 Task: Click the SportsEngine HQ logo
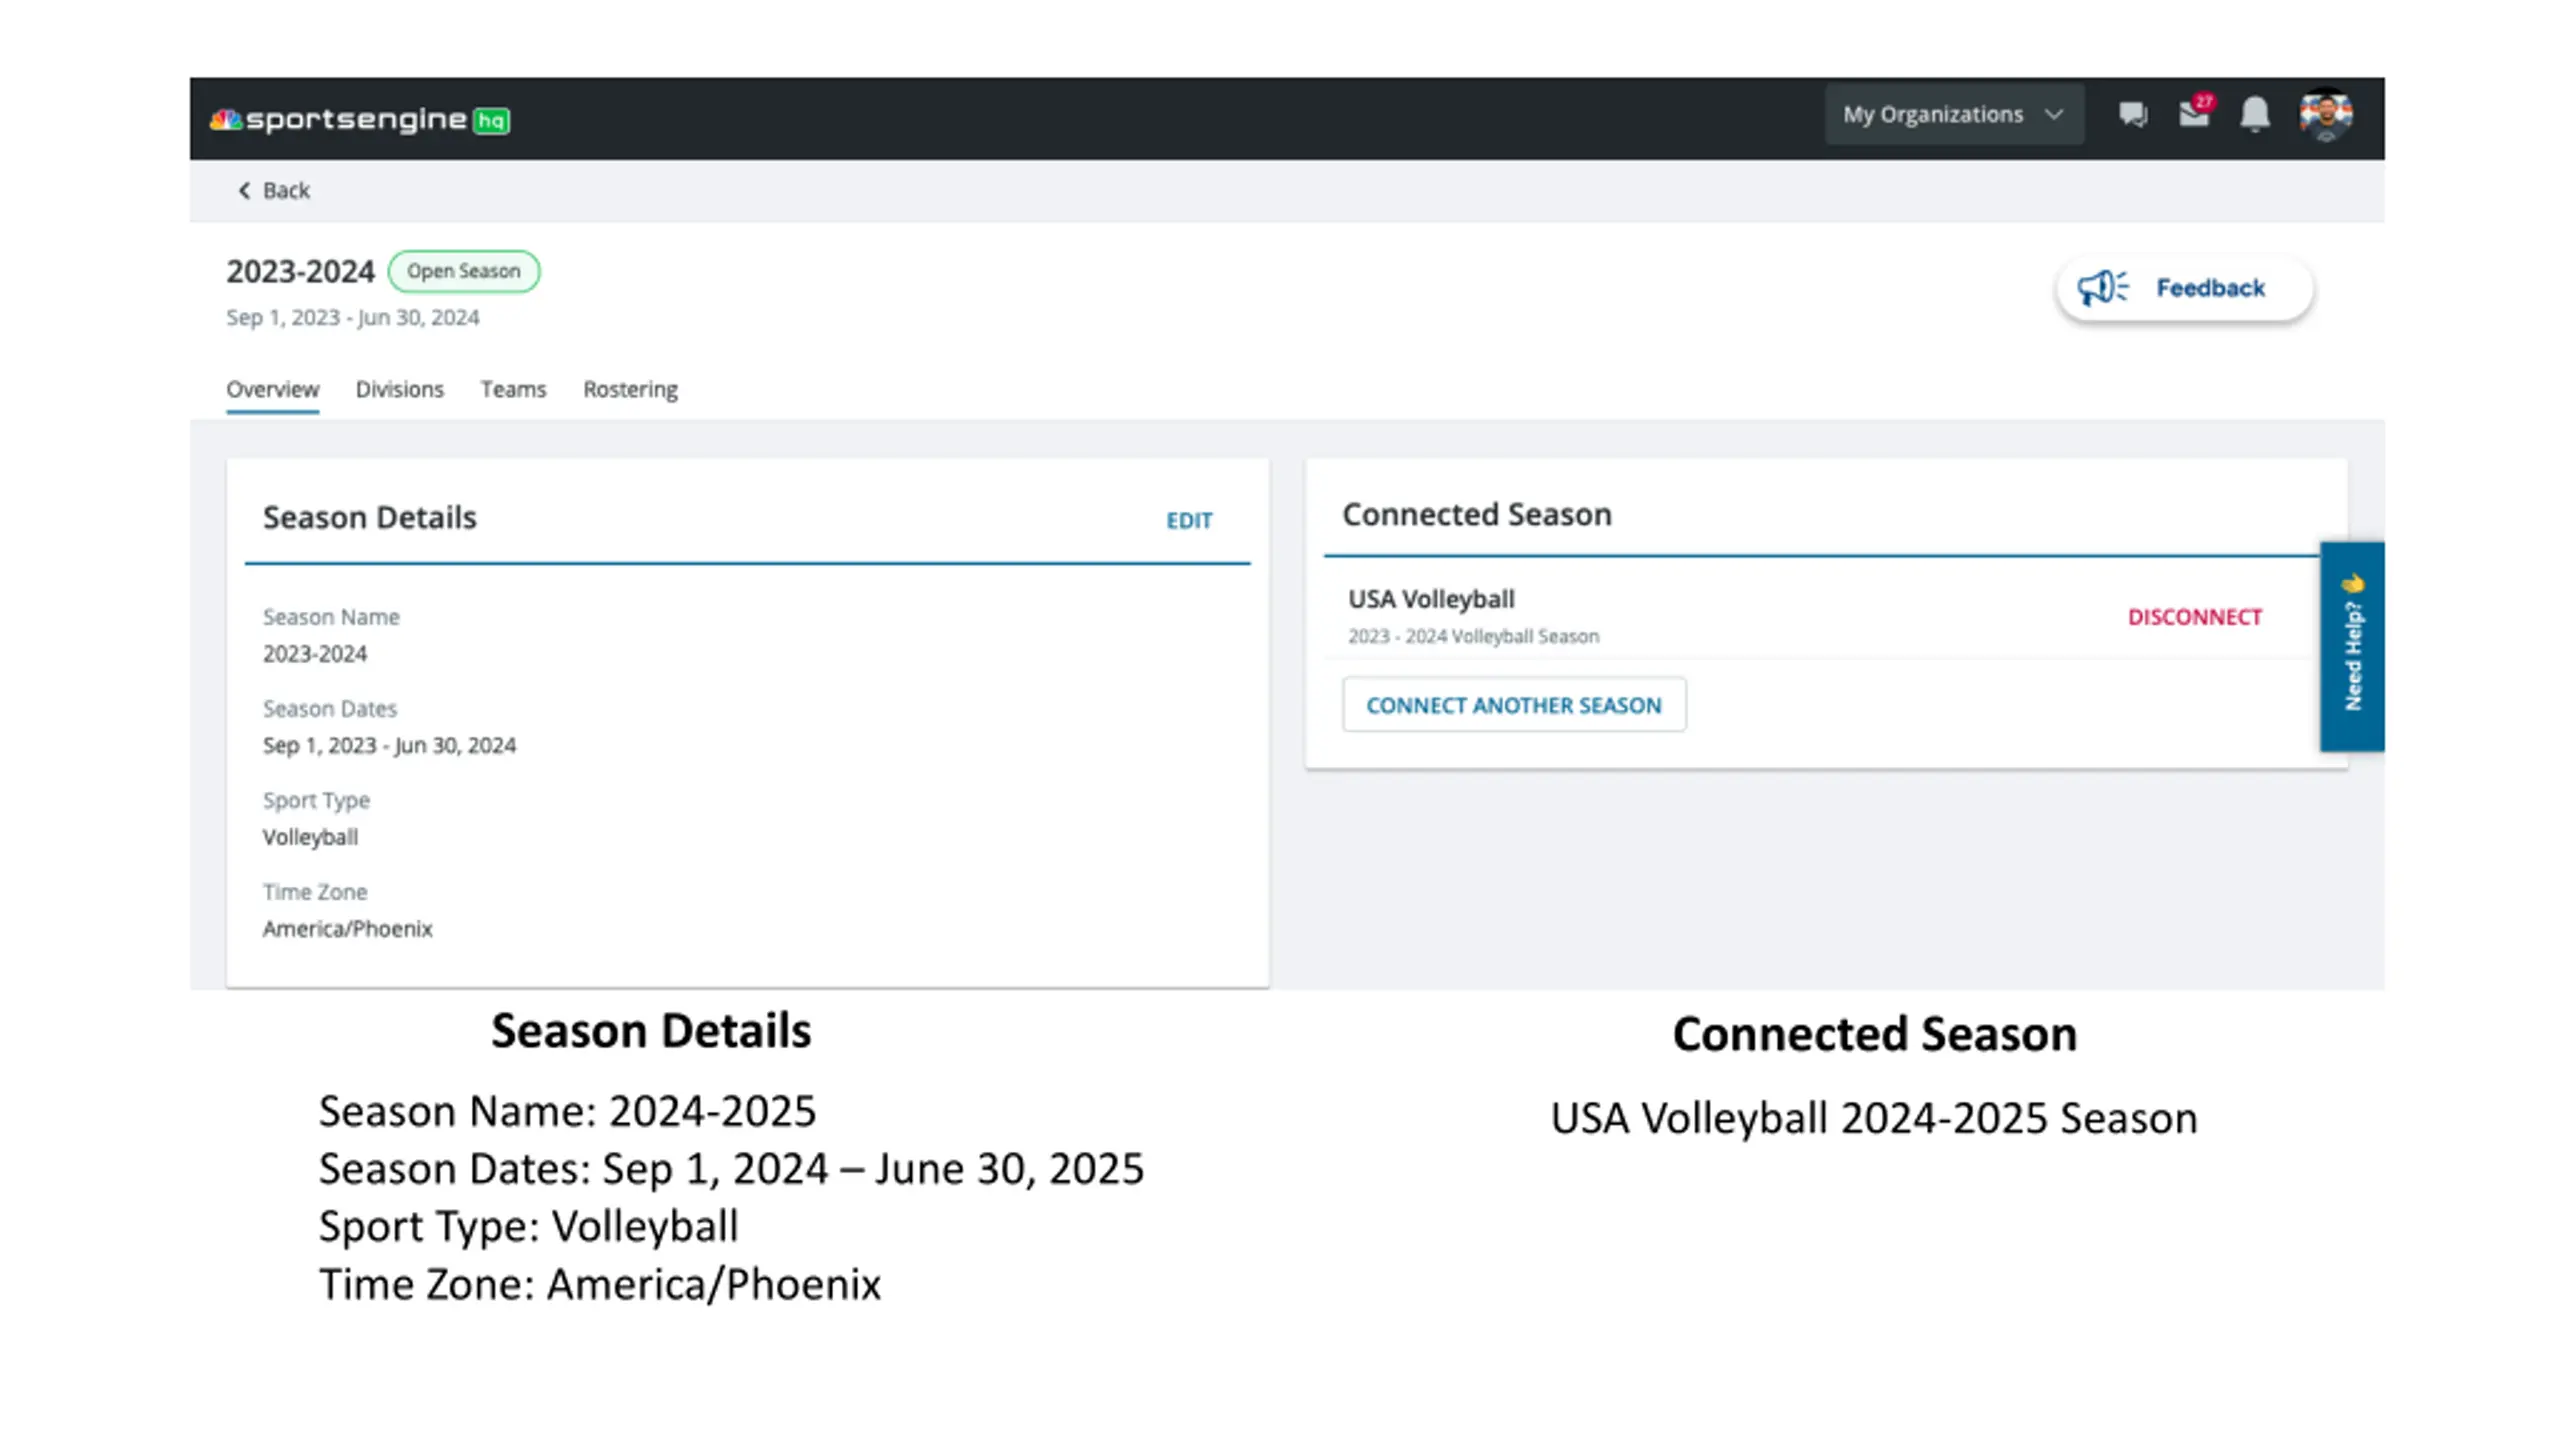(x=360, y=120)
